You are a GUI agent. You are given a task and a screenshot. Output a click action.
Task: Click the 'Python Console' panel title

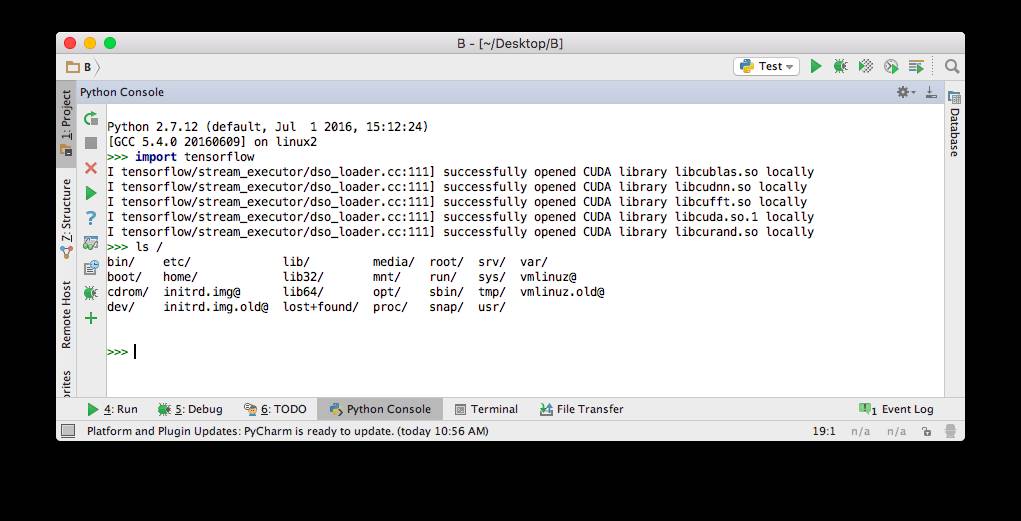[122, 92]
